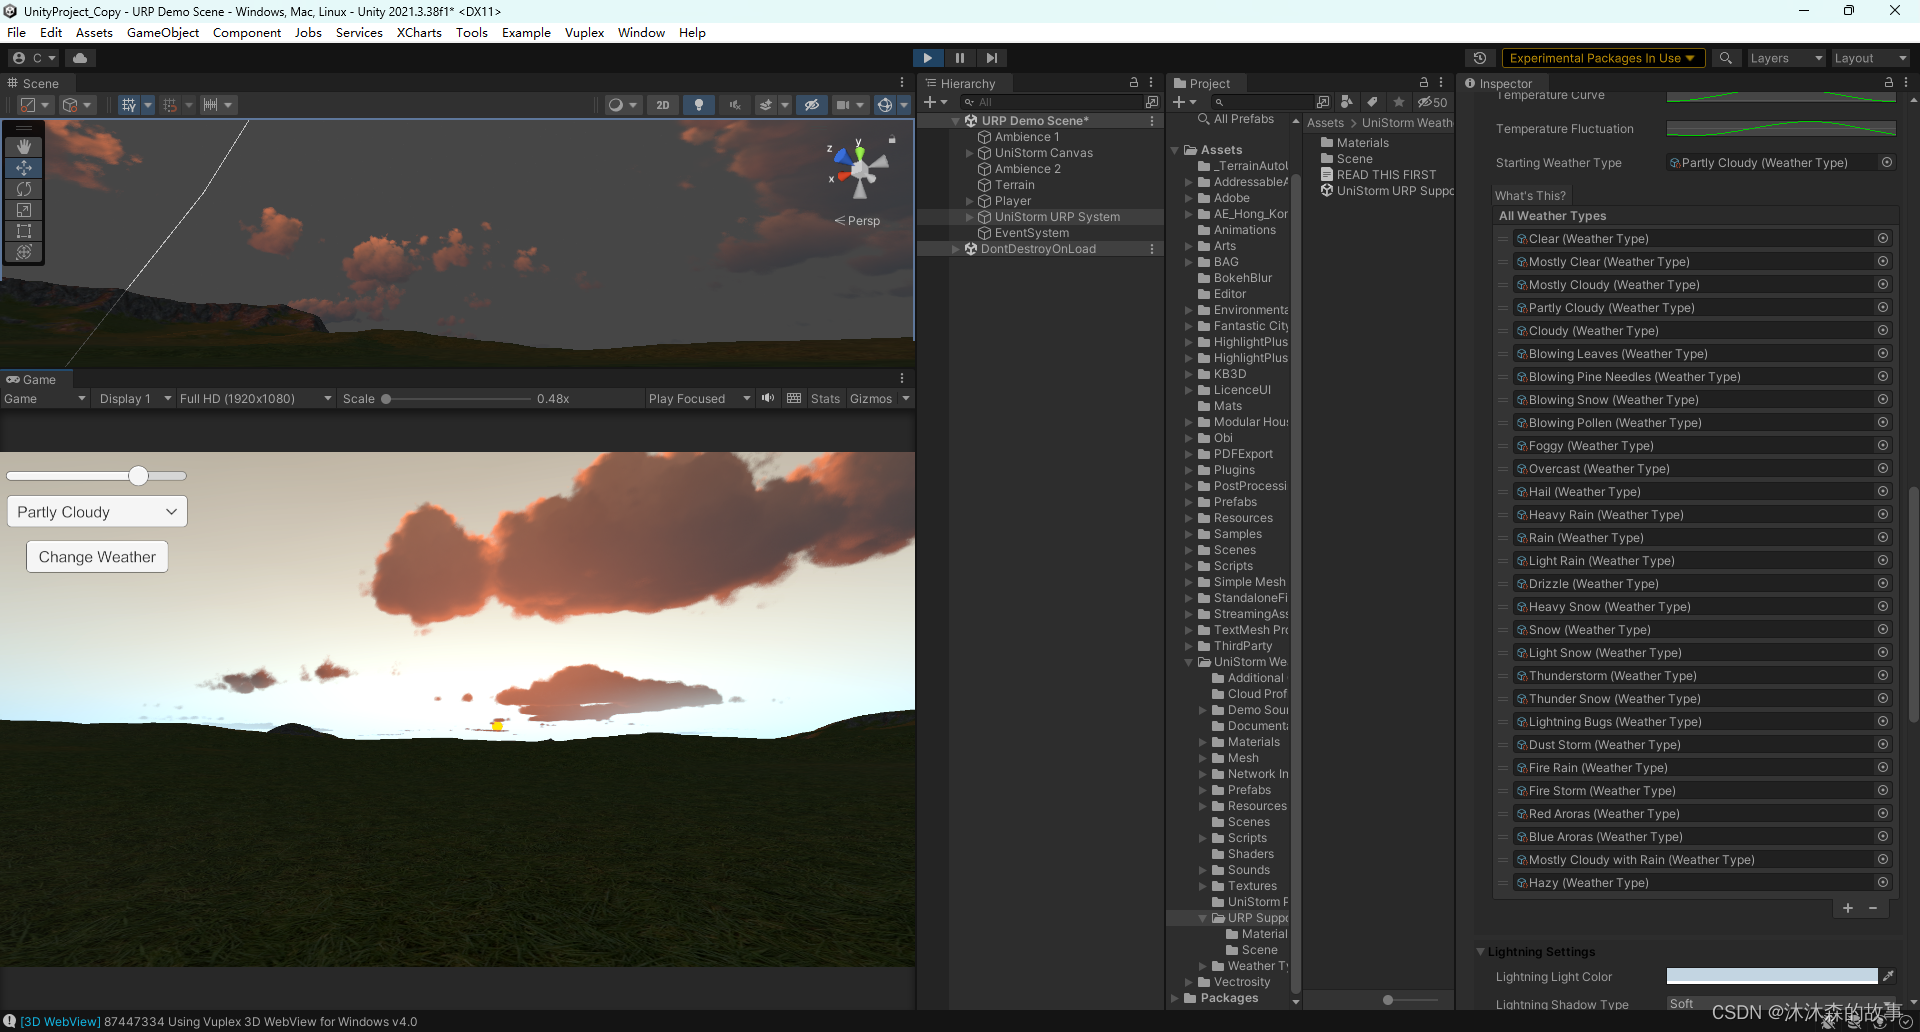The height and width of the screenshot is (1032, 1920).
Task: Select the Move tool in Scene overlay
Action: coord(24,168)
